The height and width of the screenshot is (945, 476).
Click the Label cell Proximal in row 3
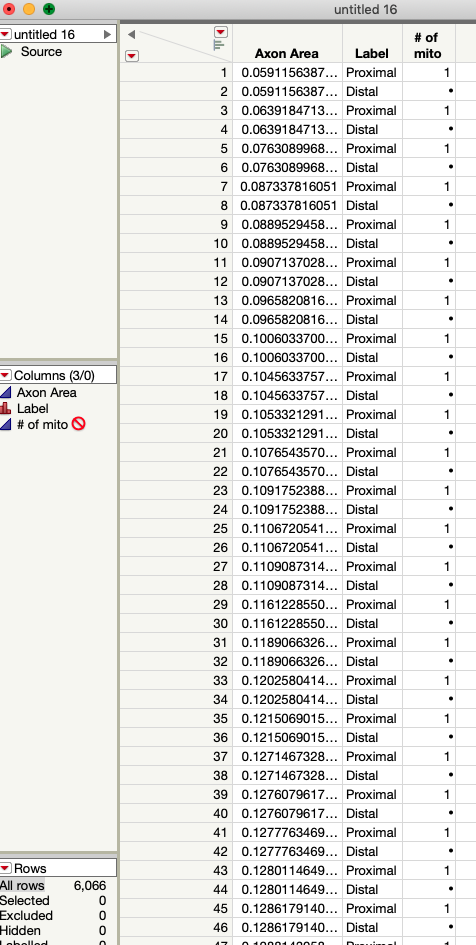point(372,110)
